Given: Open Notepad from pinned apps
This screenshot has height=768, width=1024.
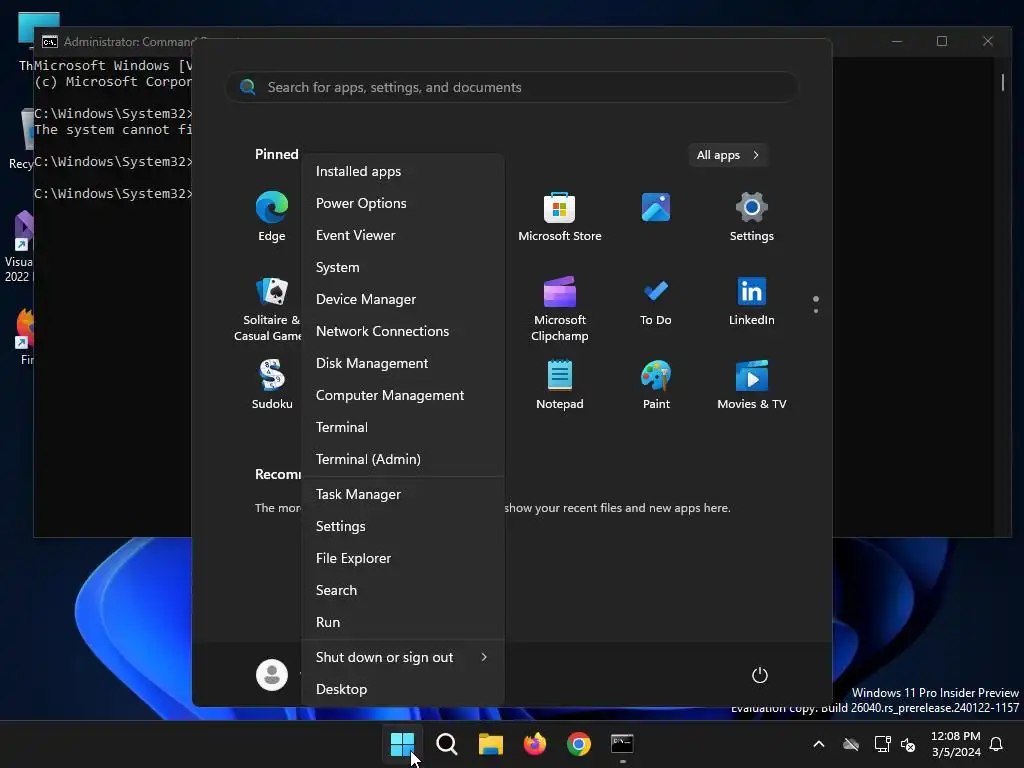Looking at the screenshot, I should 560,385.
